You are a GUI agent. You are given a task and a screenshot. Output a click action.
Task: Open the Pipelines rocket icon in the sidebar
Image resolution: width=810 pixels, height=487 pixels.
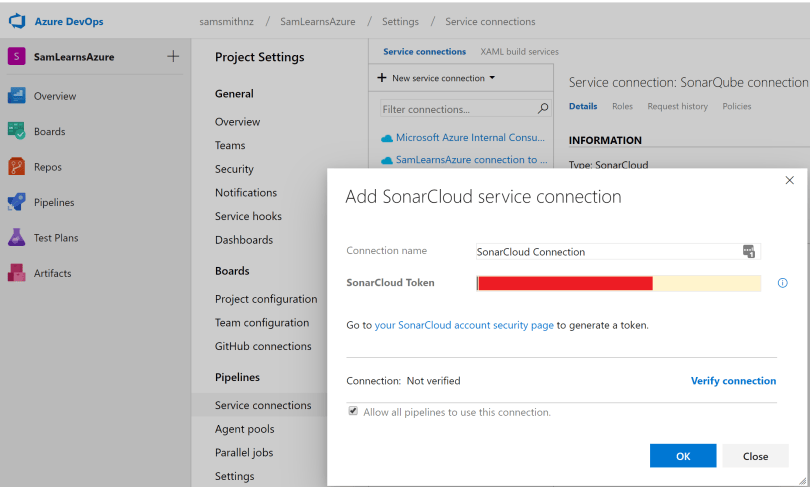click(x=17, y=202)
